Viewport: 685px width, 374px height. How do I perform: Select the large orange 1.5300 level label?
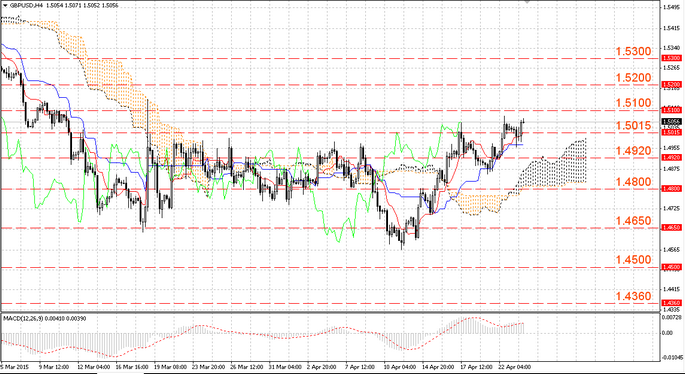633,52
